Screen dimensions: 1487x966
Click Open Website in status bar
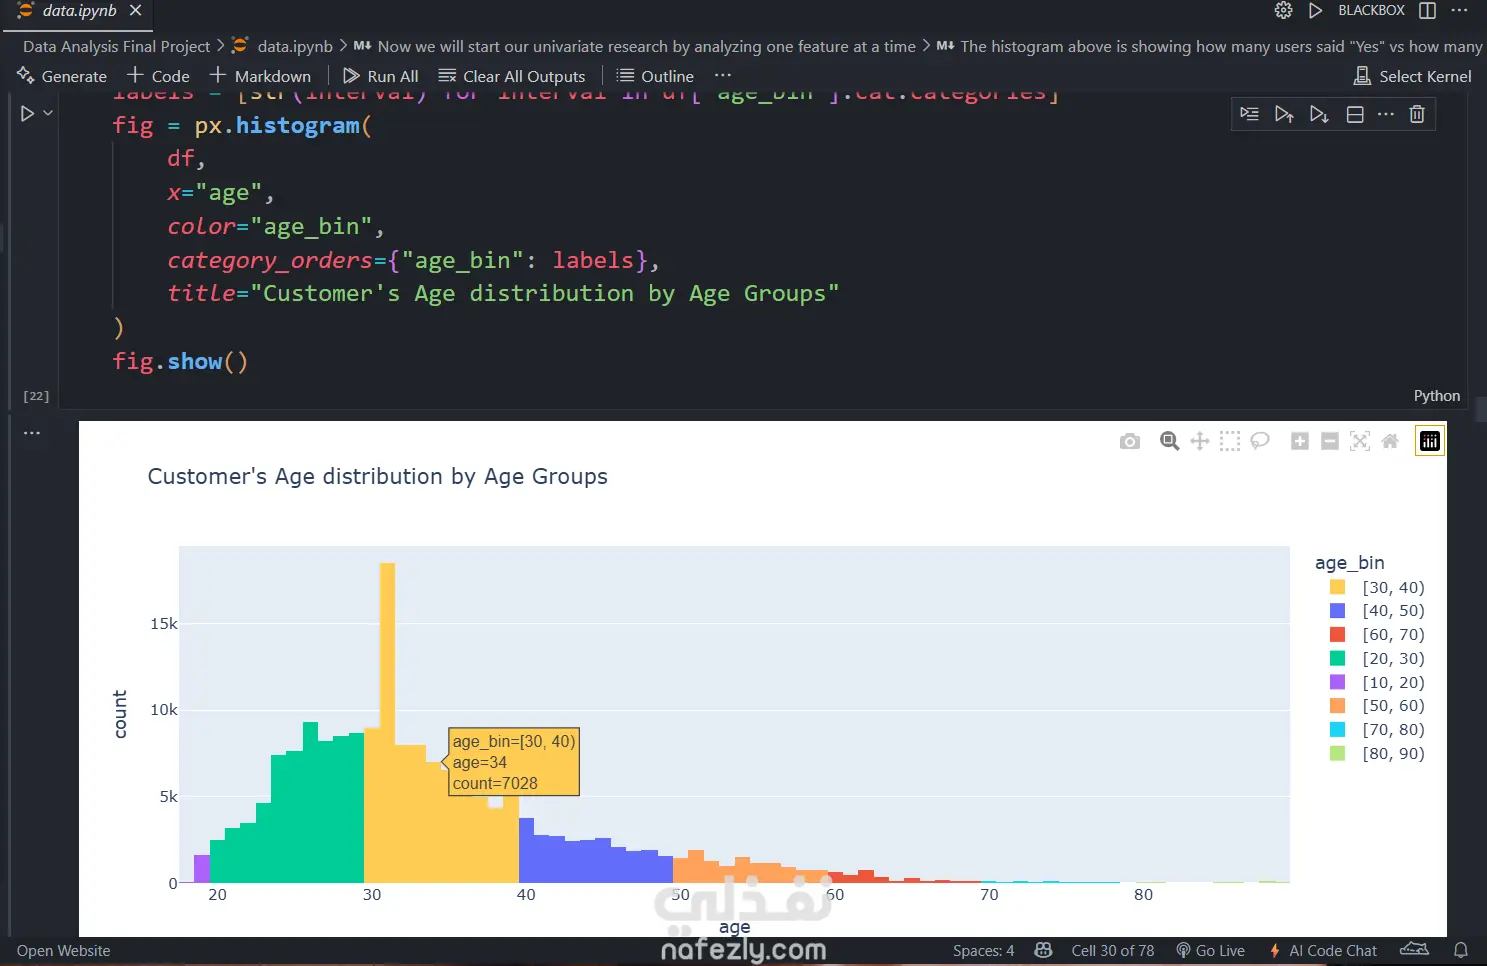tap(63, 951)
